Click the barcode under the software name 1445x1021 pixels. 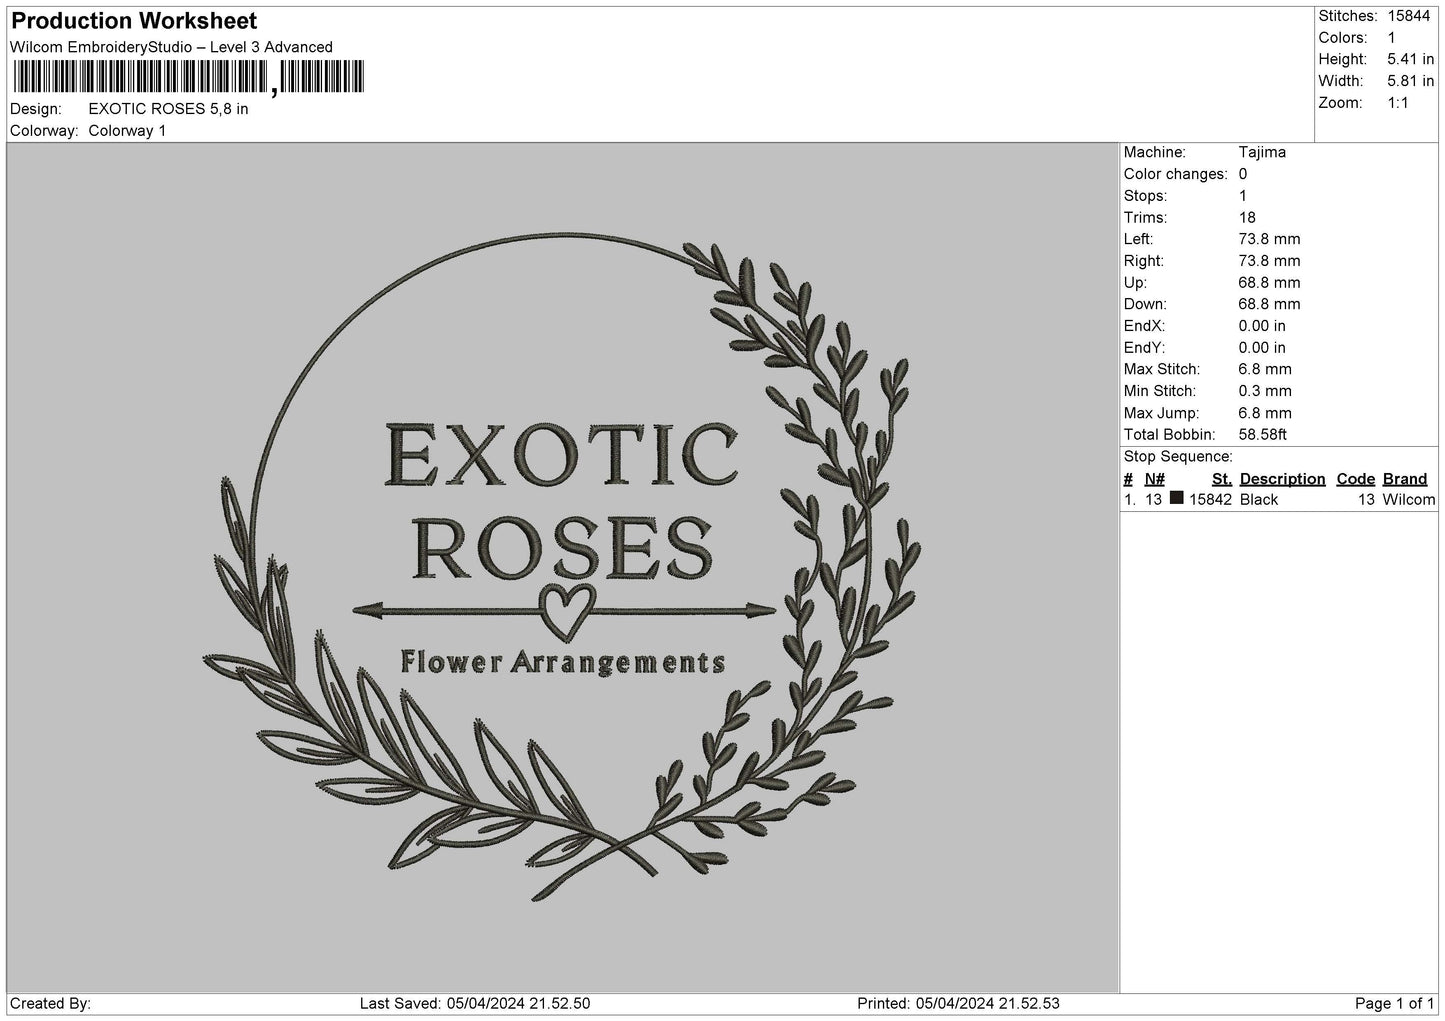[x=188, y=77]
